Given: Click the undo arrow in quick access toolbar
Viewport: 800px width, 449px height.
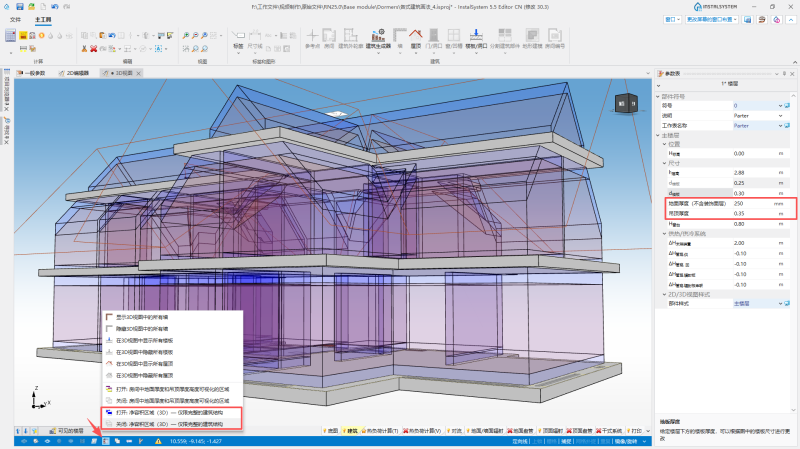Looking at the screenshot, I should coord(55,7).
